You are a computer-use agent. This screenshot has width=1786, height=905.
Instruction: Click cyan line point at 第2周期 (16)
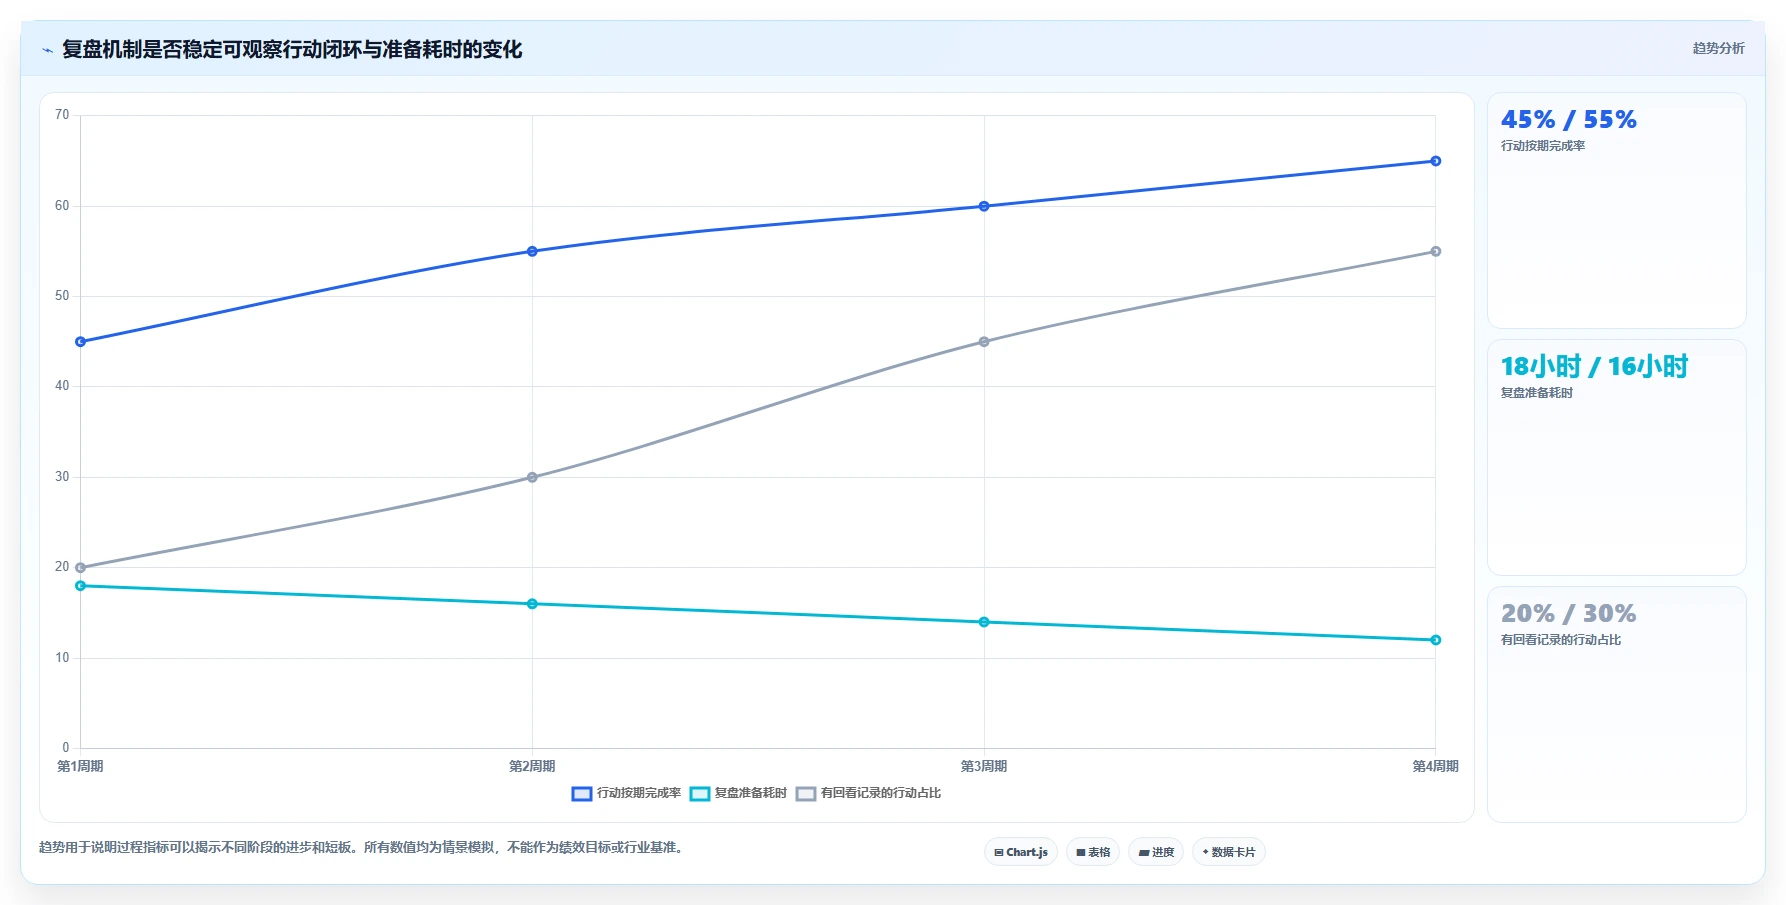532,604
